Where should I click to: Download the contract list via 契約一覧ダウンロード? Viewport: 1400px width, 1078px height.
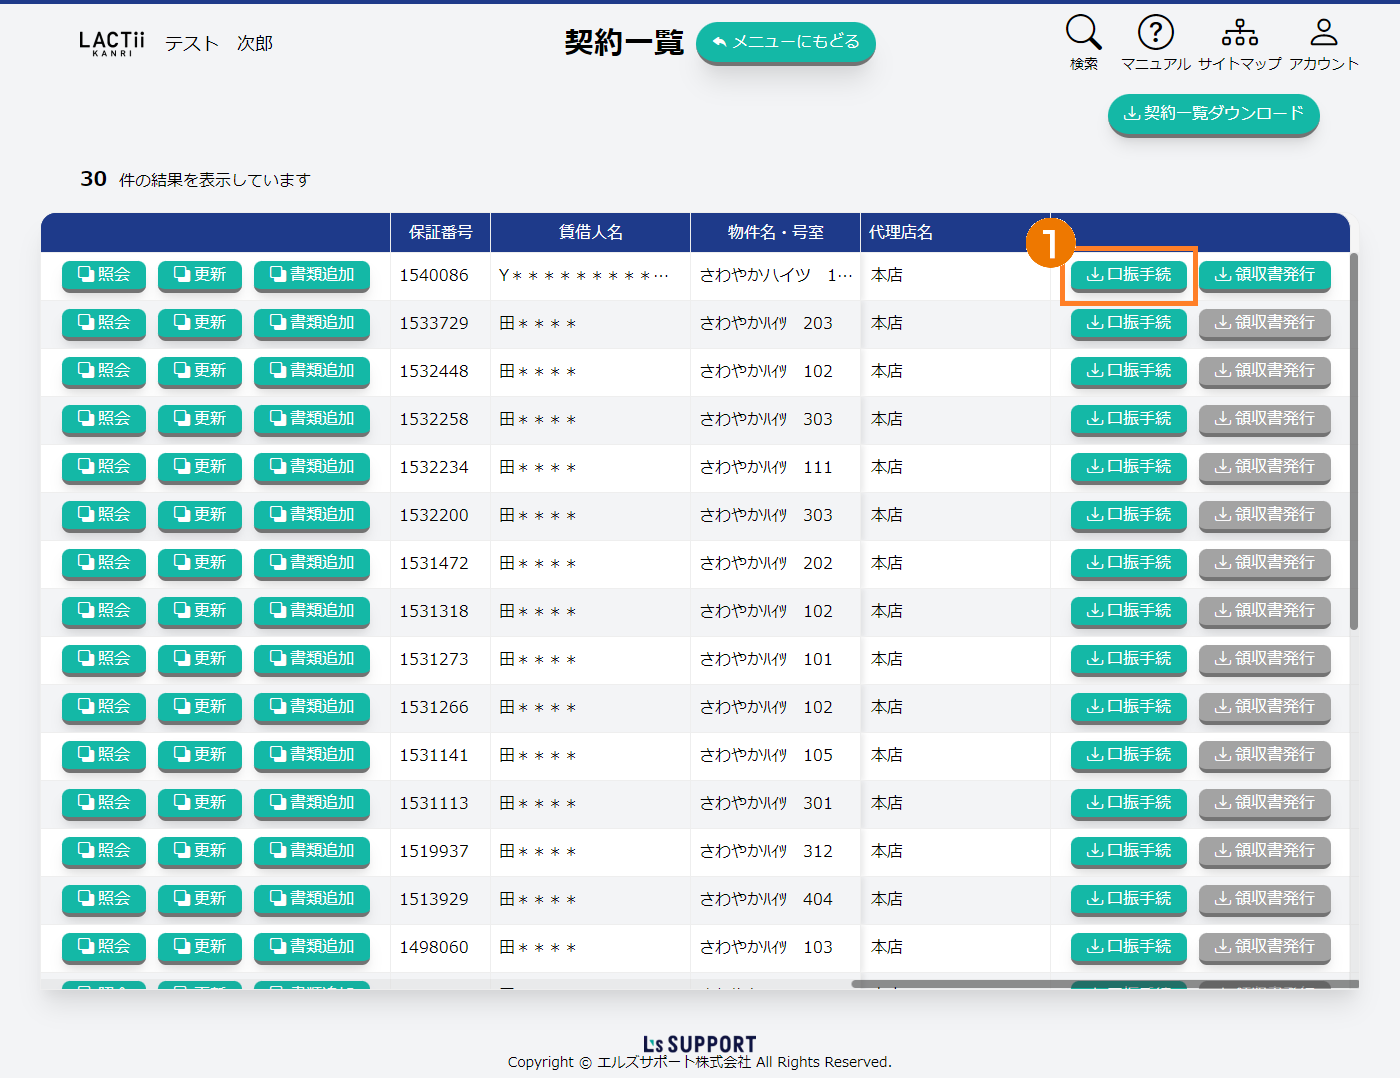[1213, 114]
